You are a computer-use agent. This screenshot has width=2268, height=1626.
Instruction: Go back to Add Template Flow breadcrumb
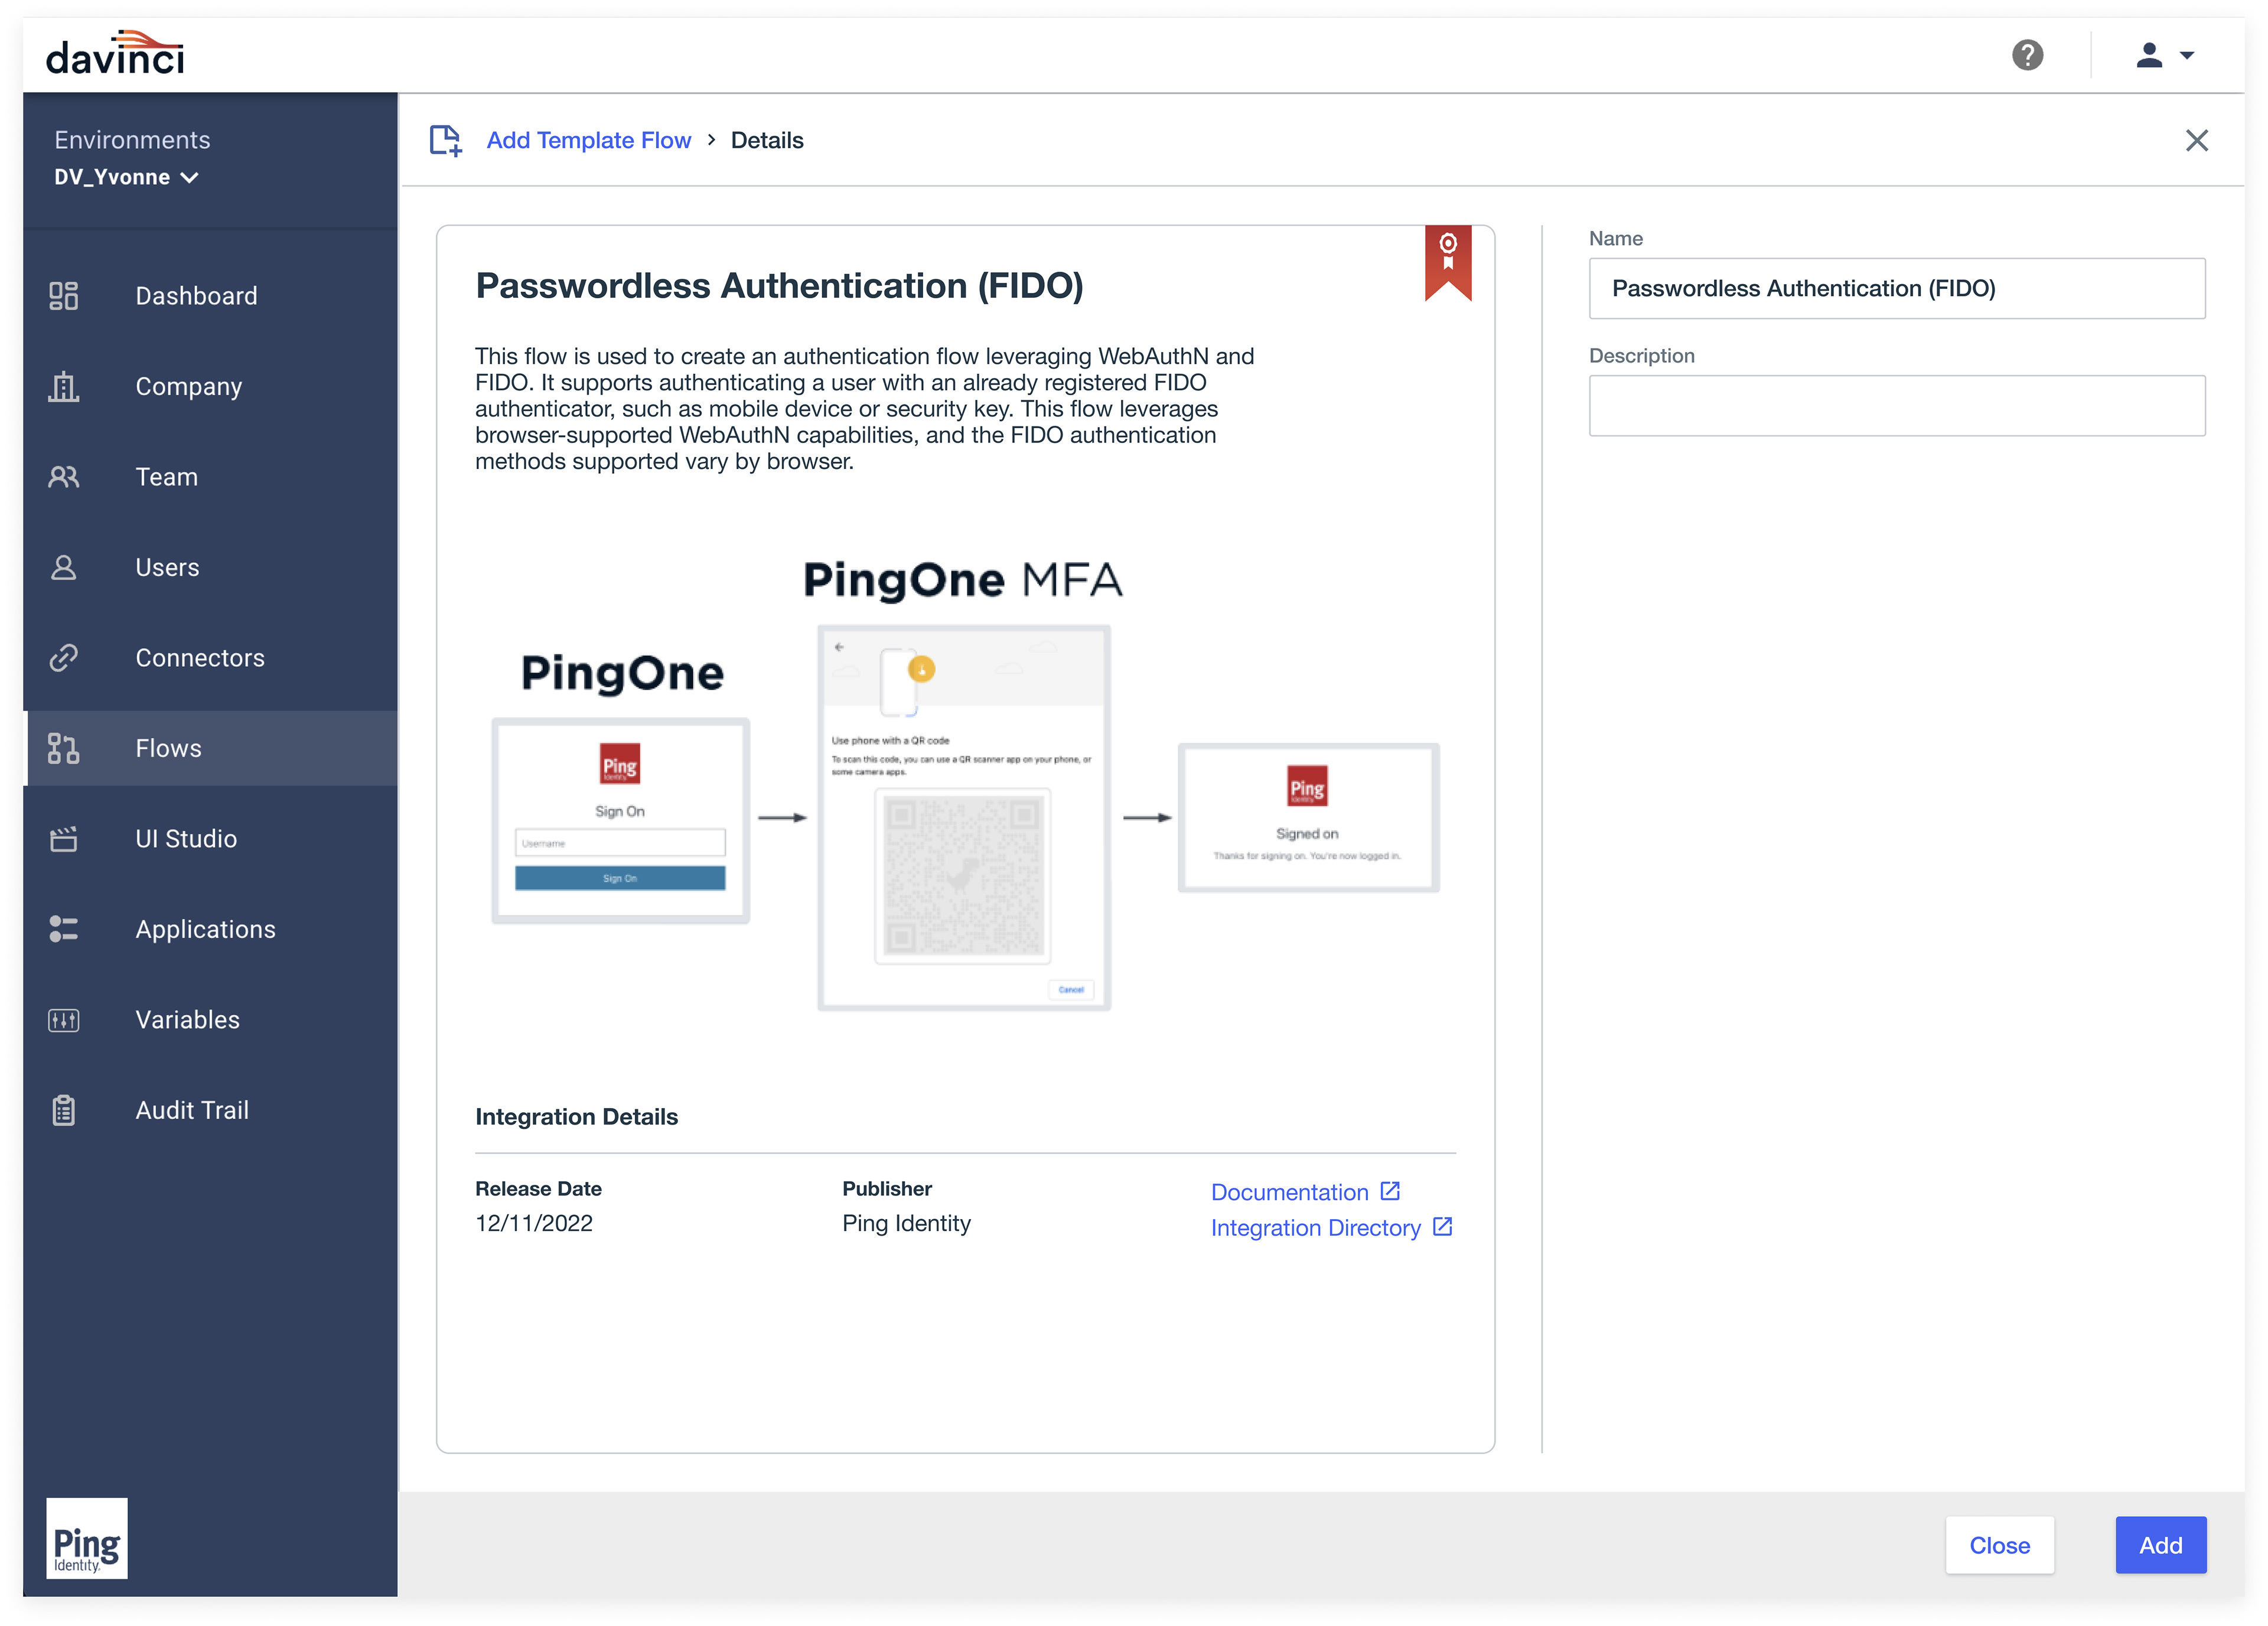(x=589, y=140)
